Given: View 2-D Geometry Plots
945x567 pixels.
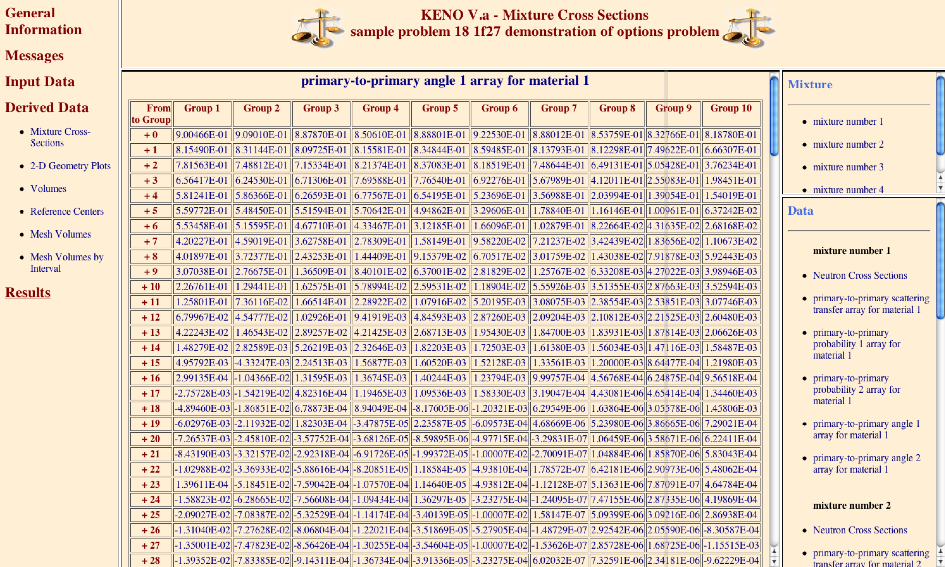Looking at the screenshot, I should [70, 166].
